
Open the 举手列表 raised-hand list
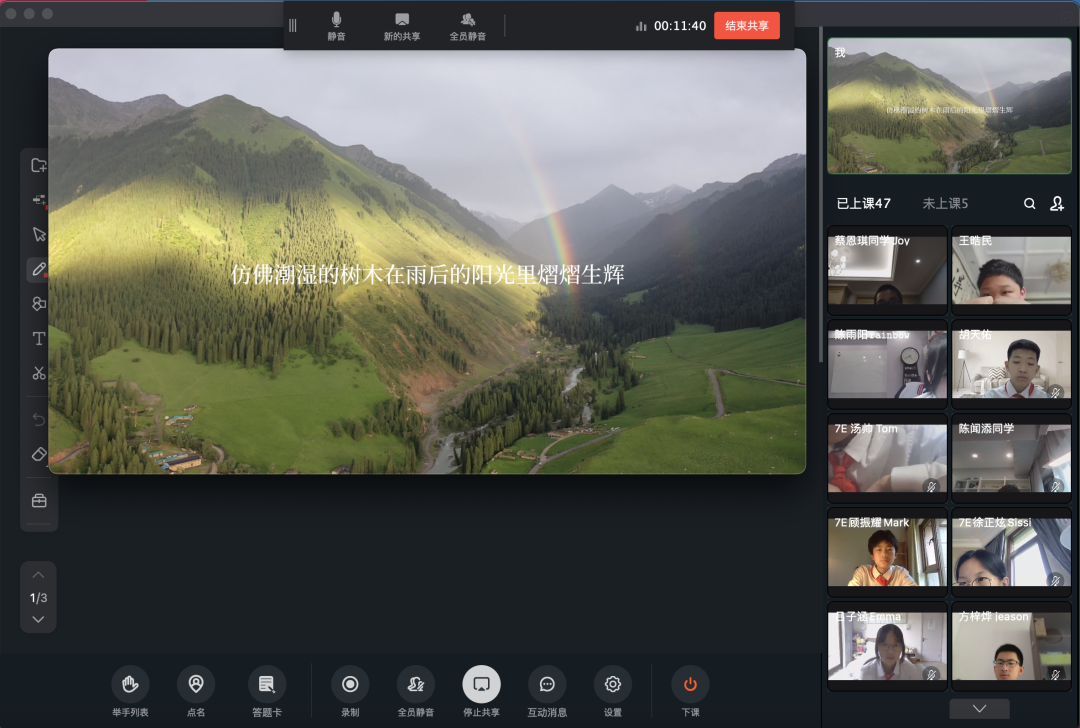click(130, 685)
